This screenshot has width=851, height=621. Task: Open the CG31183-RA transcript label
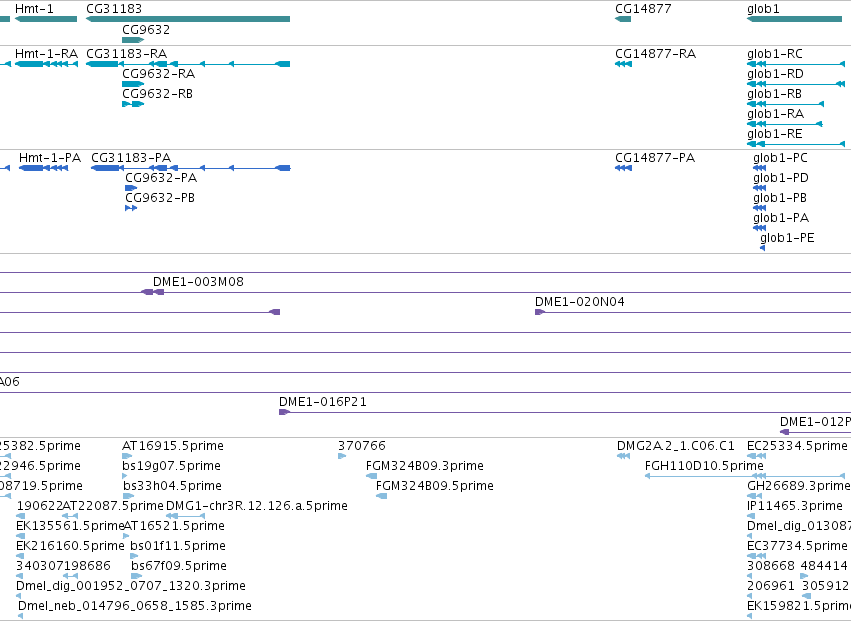[126, 54]
